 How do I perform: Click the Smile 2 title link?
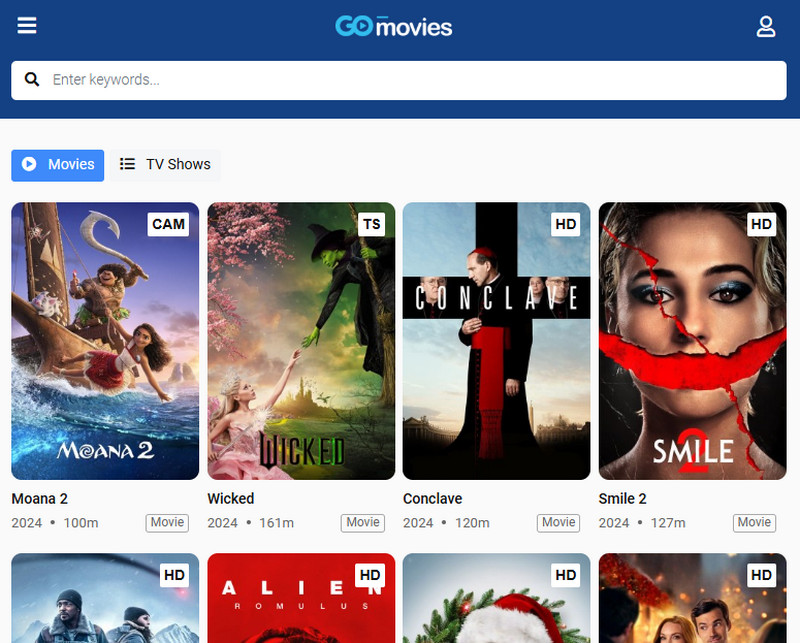622,499
